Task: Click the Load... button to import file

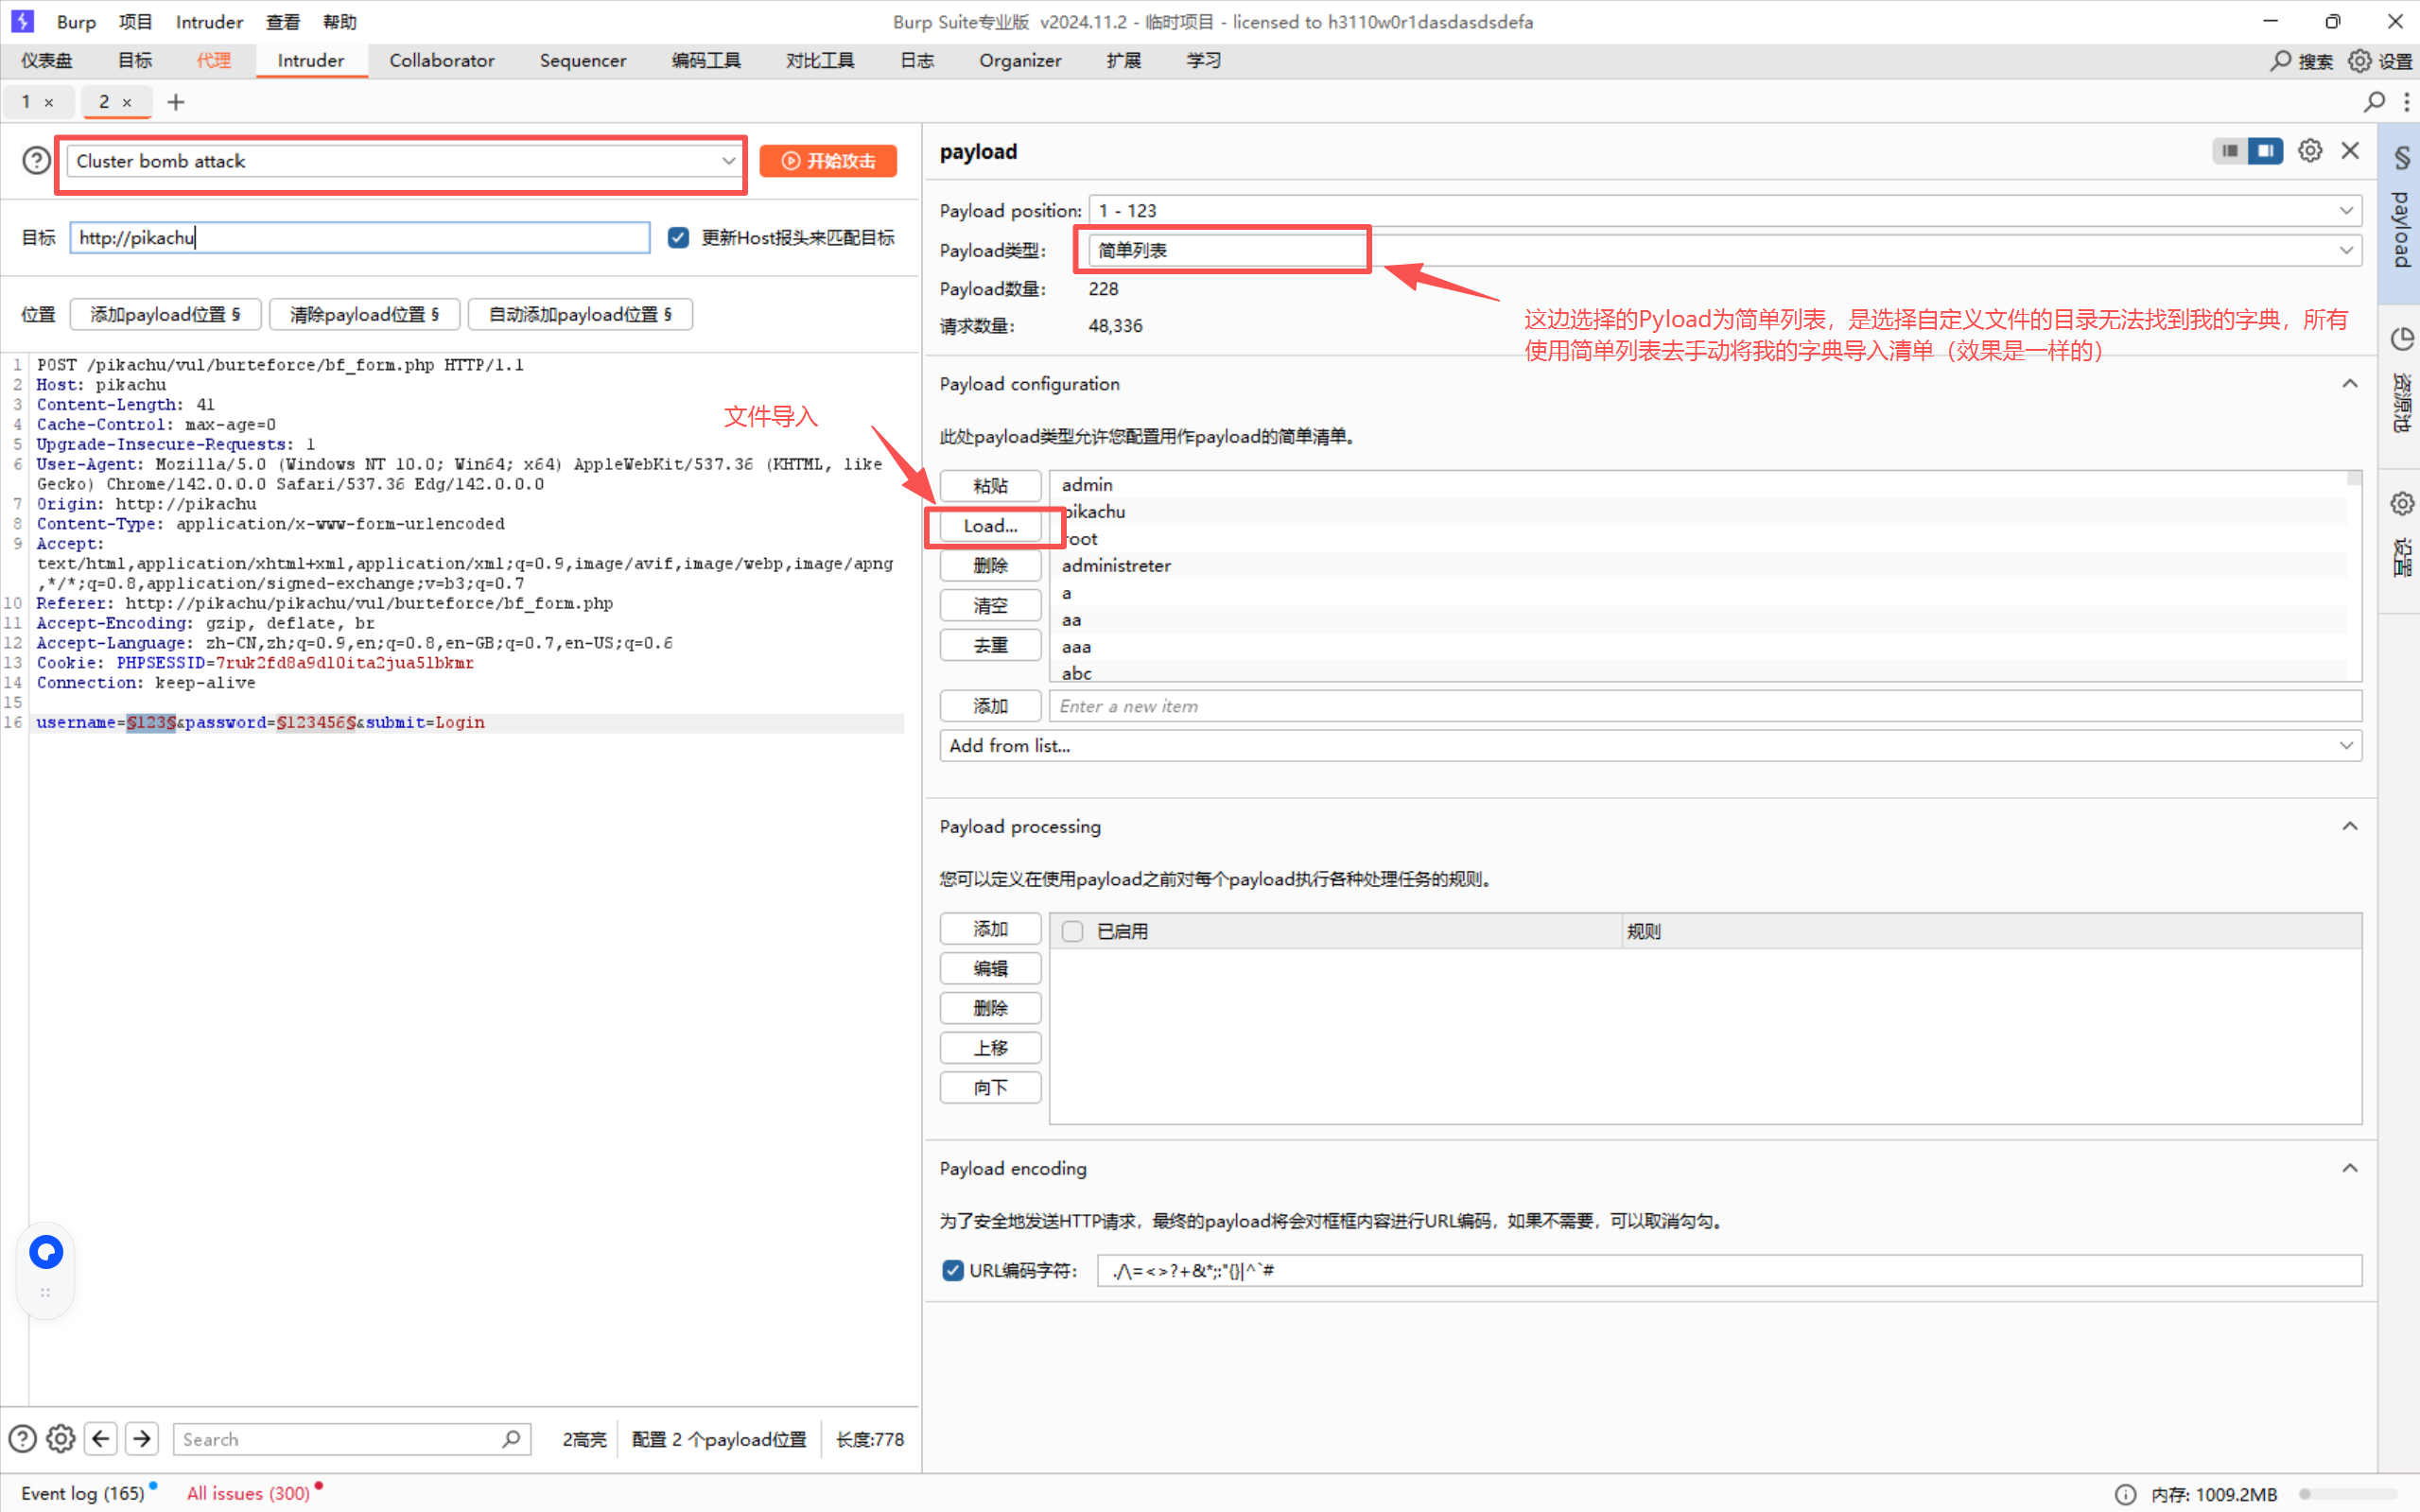Action: pyautogui.click(x=990, y=526)
